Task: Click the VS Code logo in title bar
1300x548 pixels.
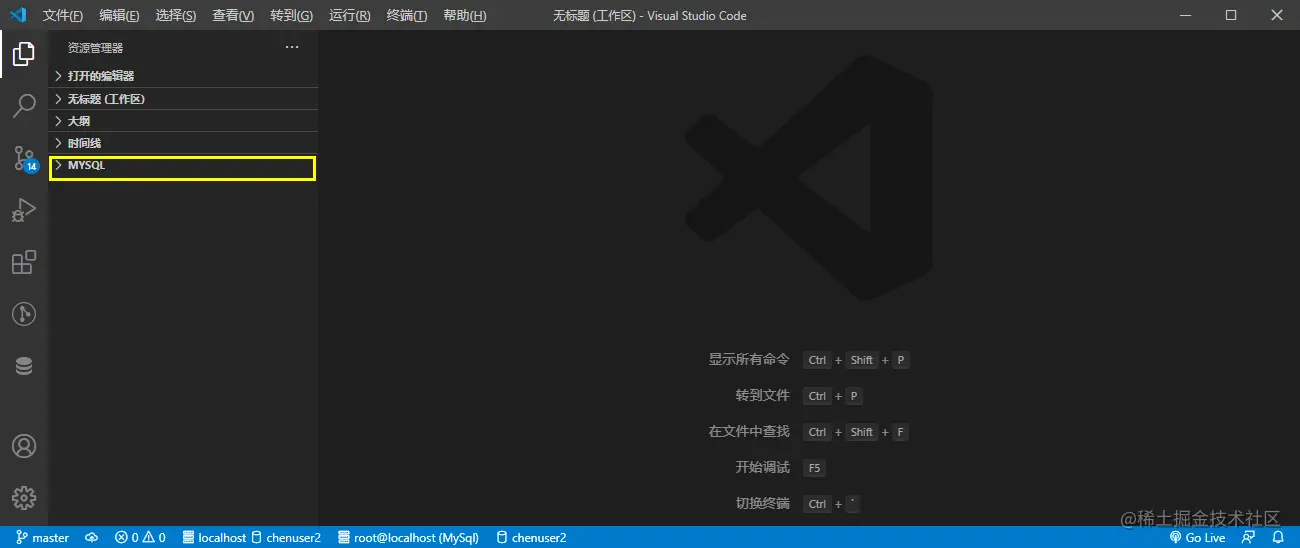Action: click(x=18, y=15)
